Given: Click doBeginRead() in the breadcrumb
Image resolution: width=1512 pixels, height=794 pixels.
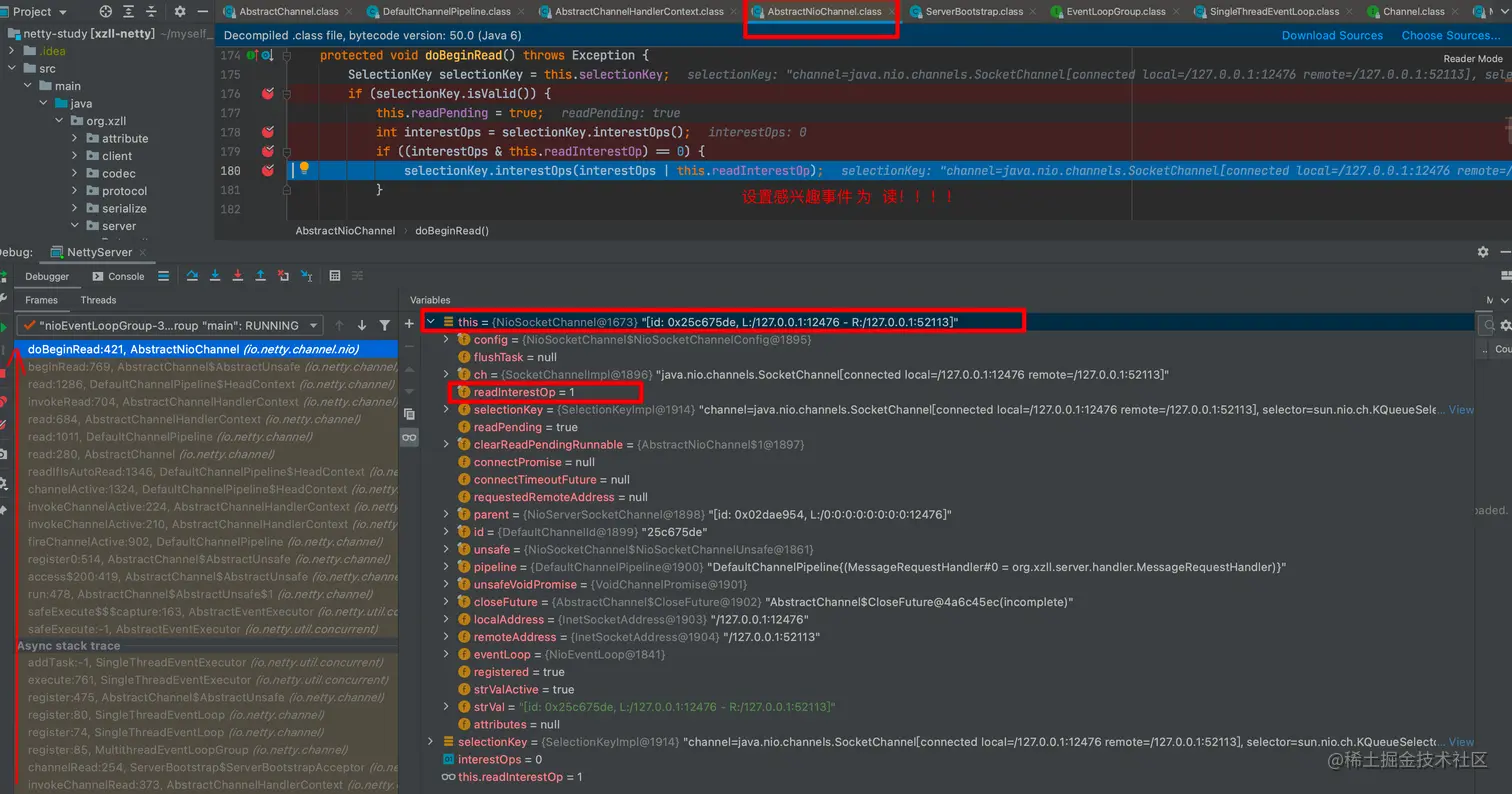Looking at the screenshot, I should point(452,230).
